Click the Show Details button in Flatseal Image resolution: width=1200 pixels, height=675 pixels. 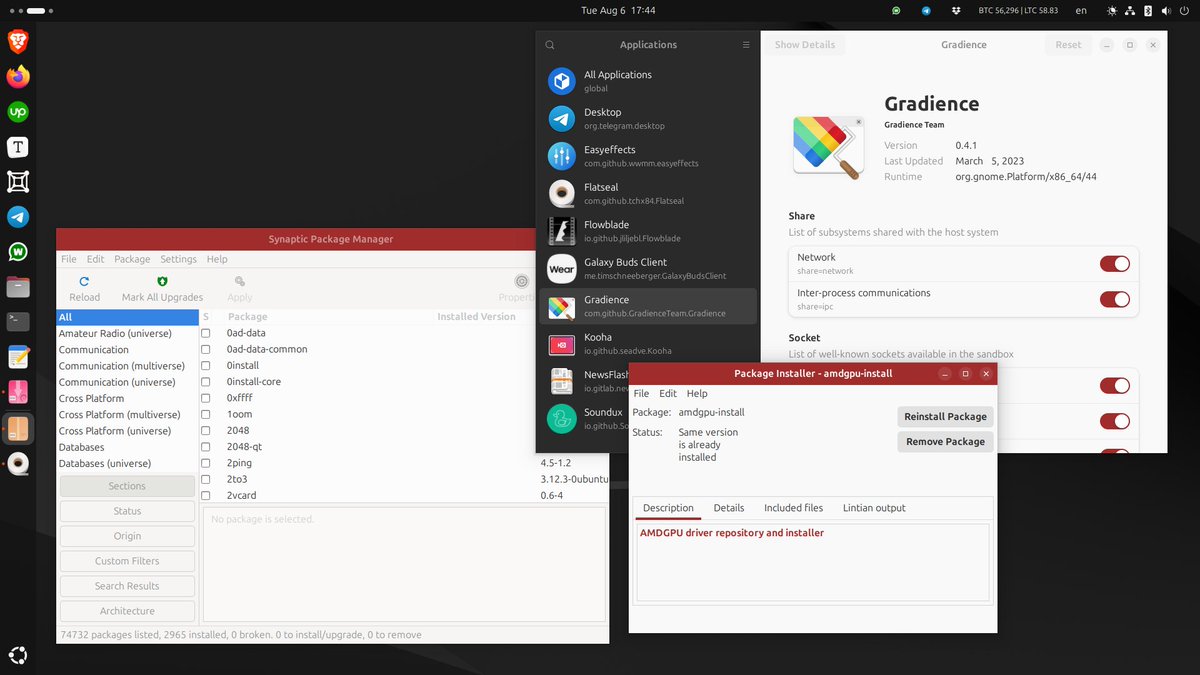tap(805, 45)
